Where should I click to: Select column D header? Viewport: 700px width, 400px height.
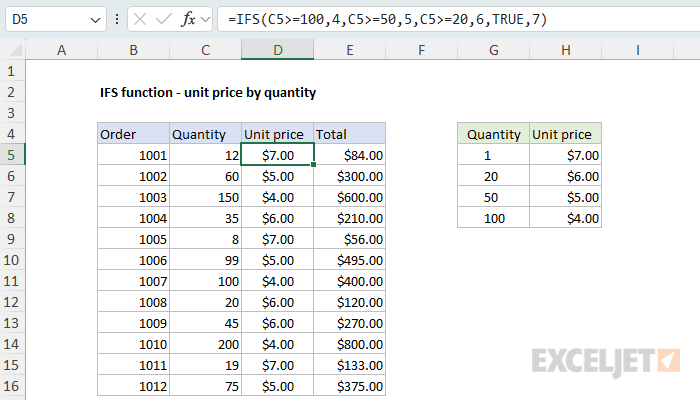[x=278, y=50]
